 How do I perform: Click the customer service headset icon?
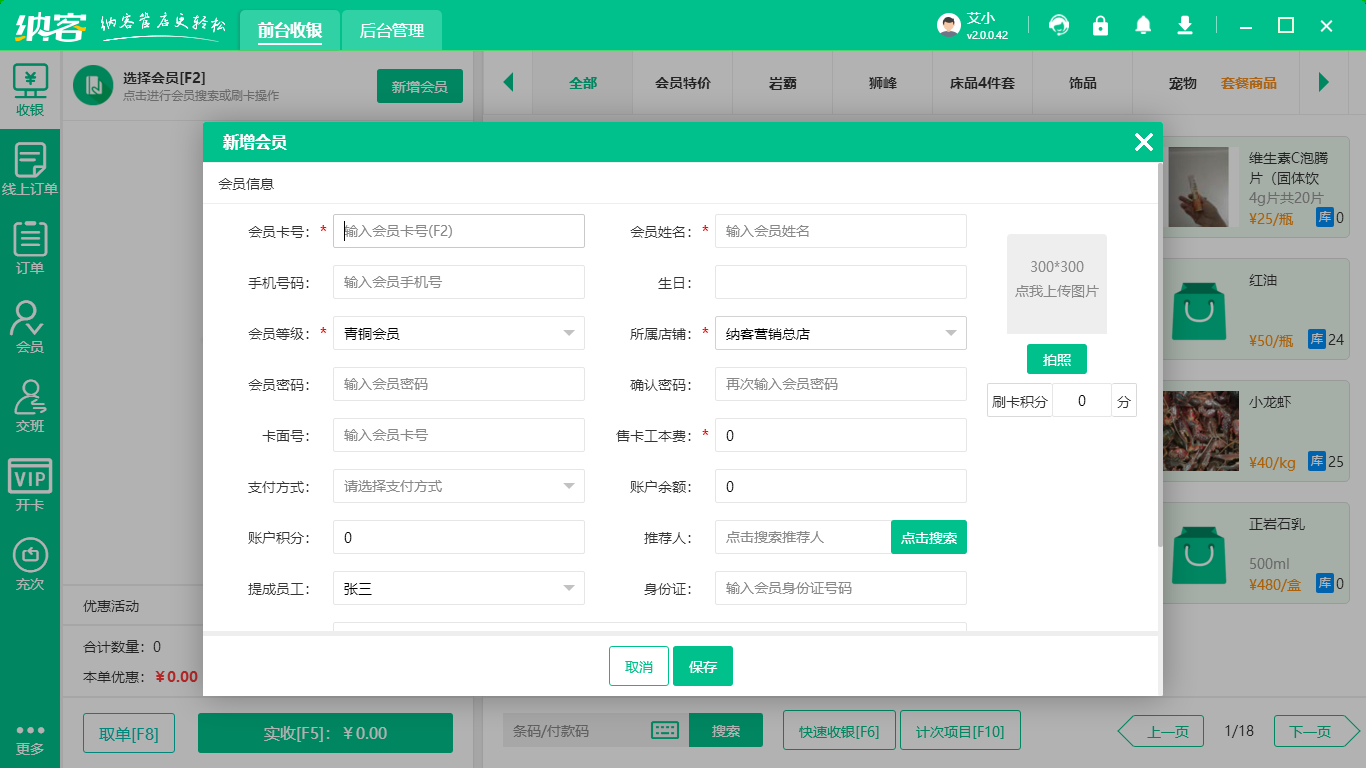tap(1059, 26)
